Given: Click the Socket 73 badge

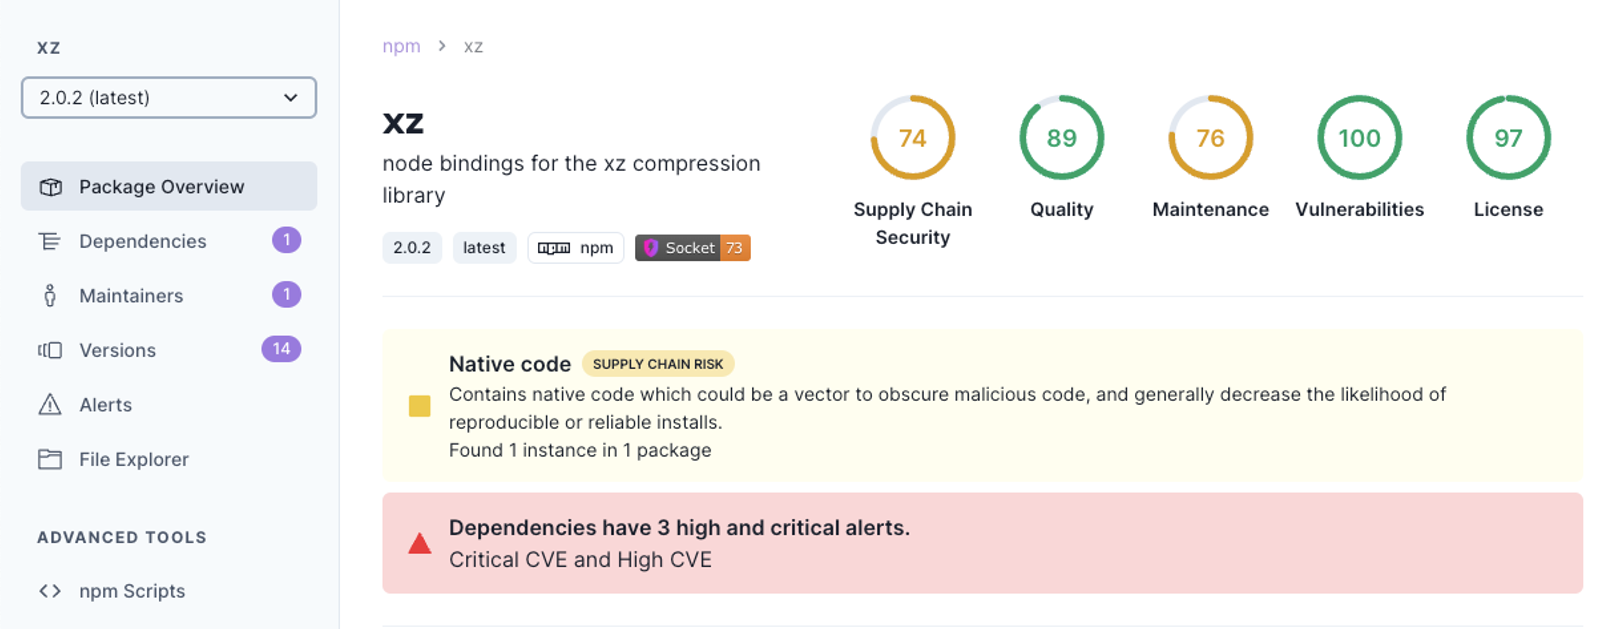Looking at the screenshot, I should pyautogui.click(x=693, y=248).
